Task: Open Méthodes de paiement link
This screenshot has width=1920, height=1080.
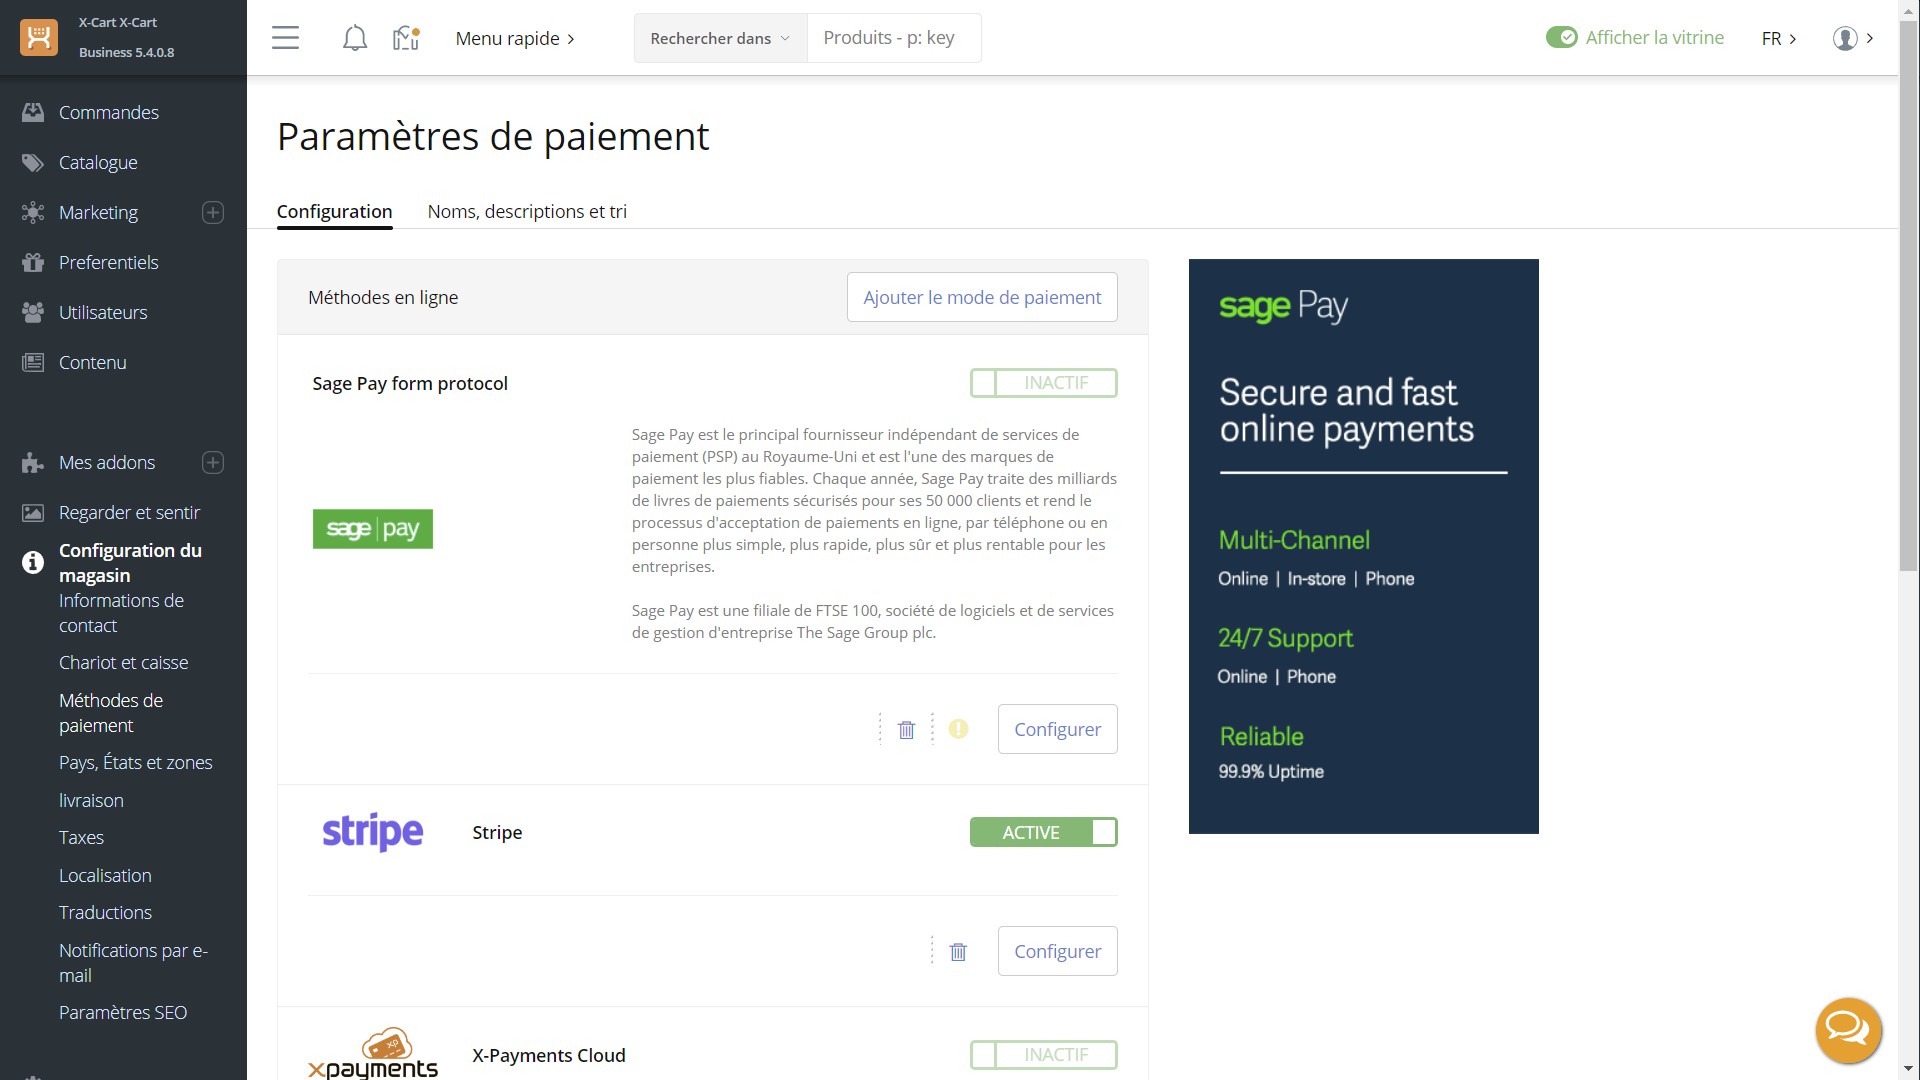Action: click(x=111, y=712)
